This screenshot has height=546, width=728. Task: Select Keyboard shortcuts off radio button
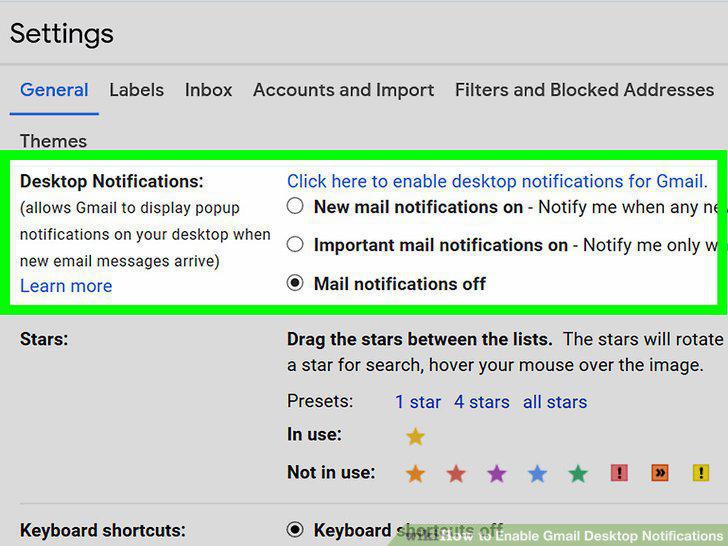pos(295,529)
